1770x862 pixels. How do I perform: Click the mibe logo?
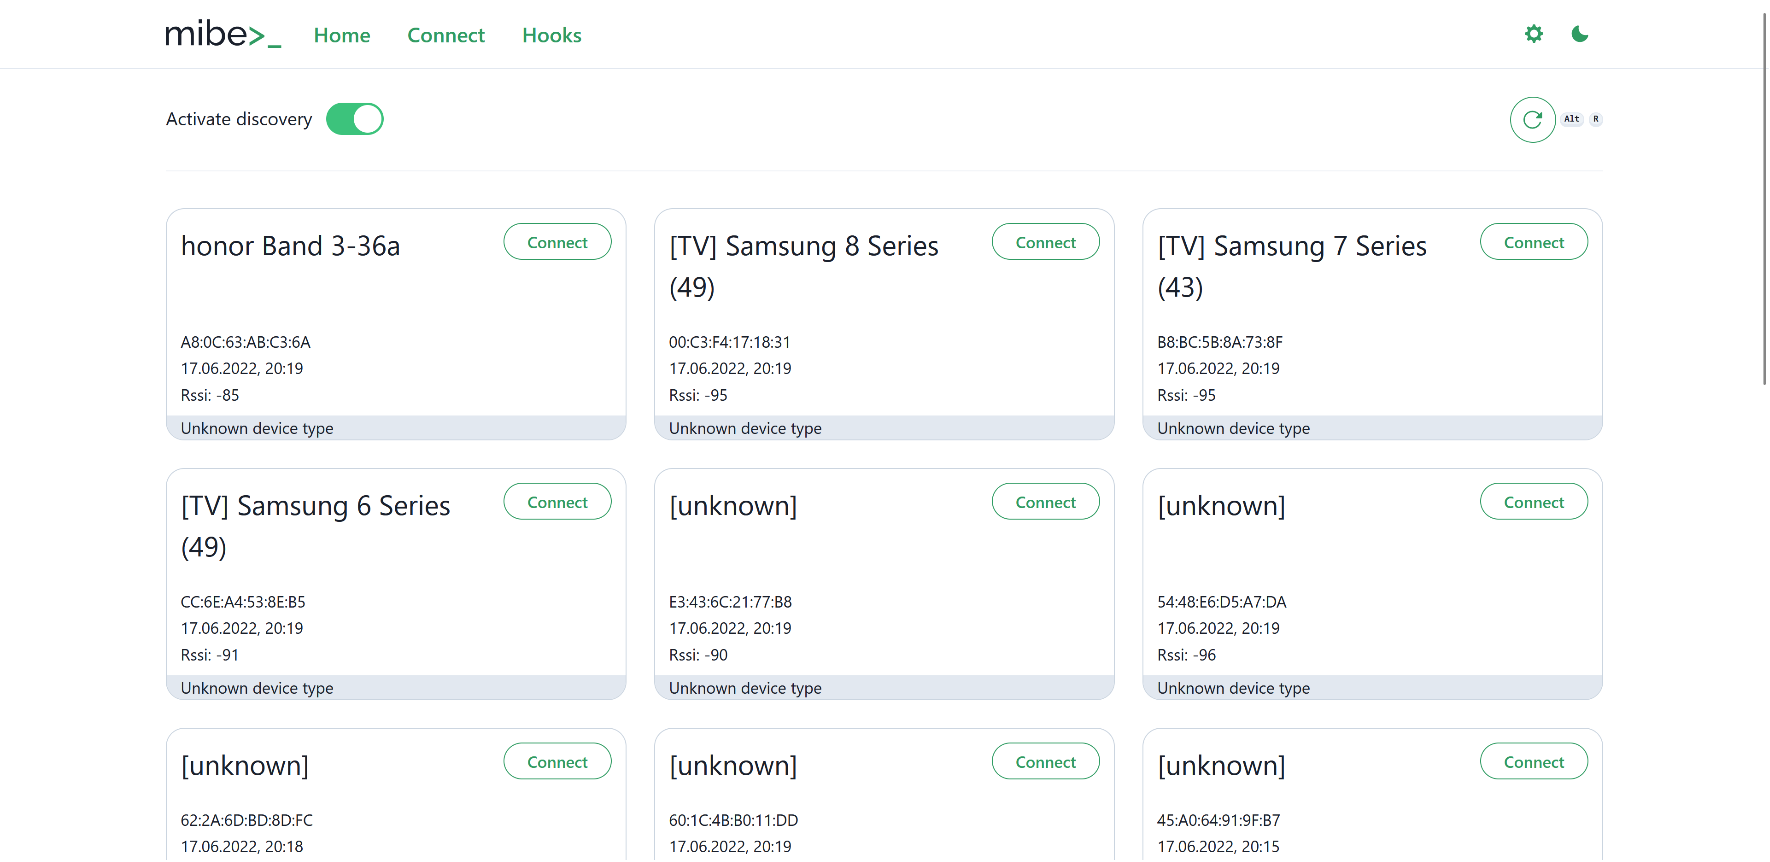(x=223, y=34)
